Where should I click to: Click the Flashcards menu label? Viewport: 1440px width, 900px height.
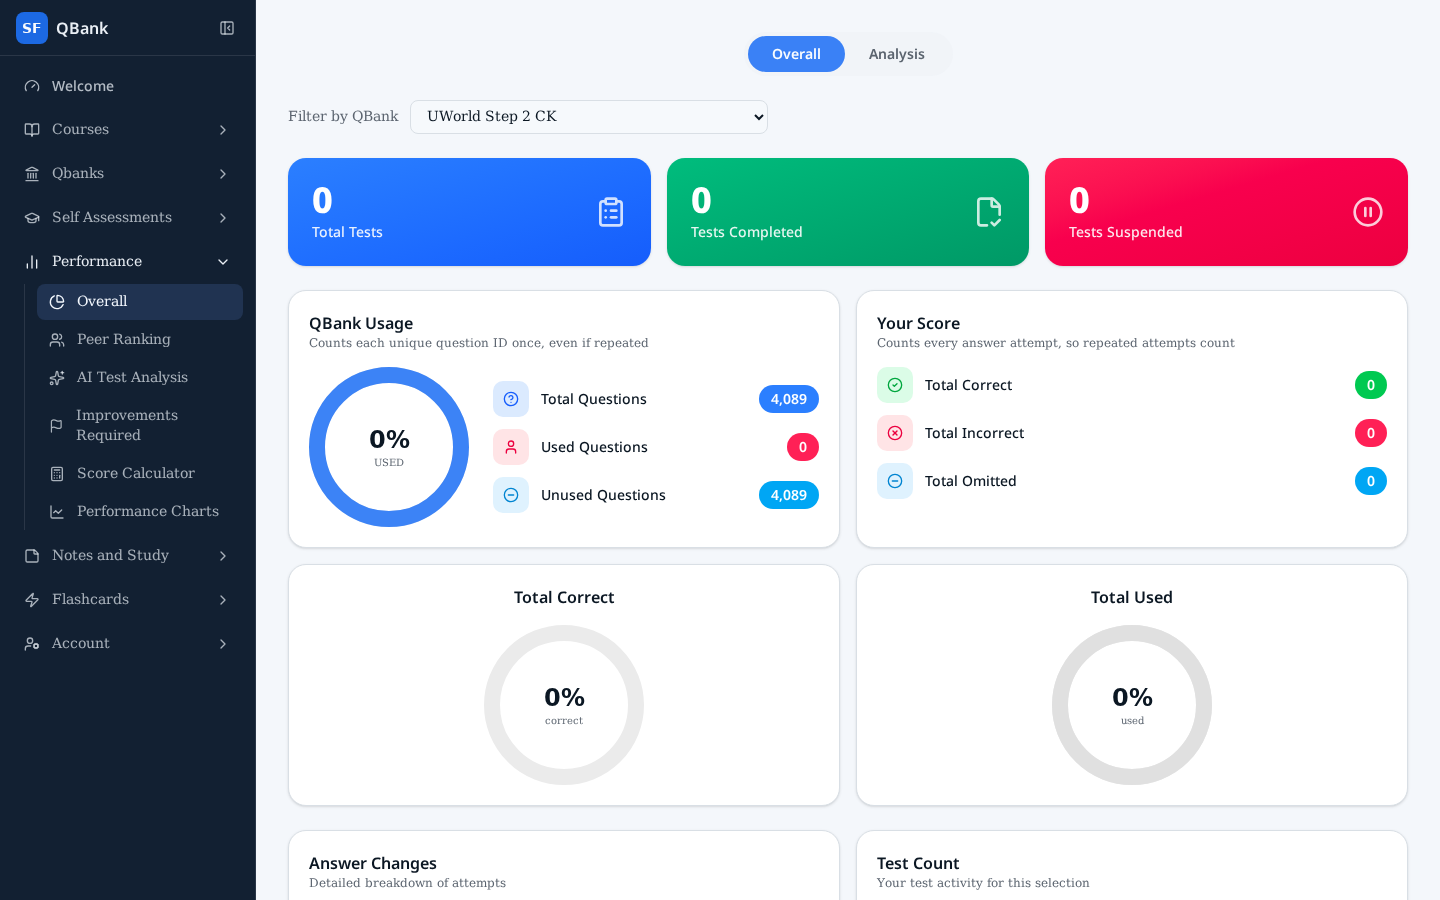[x=90, y=600]
